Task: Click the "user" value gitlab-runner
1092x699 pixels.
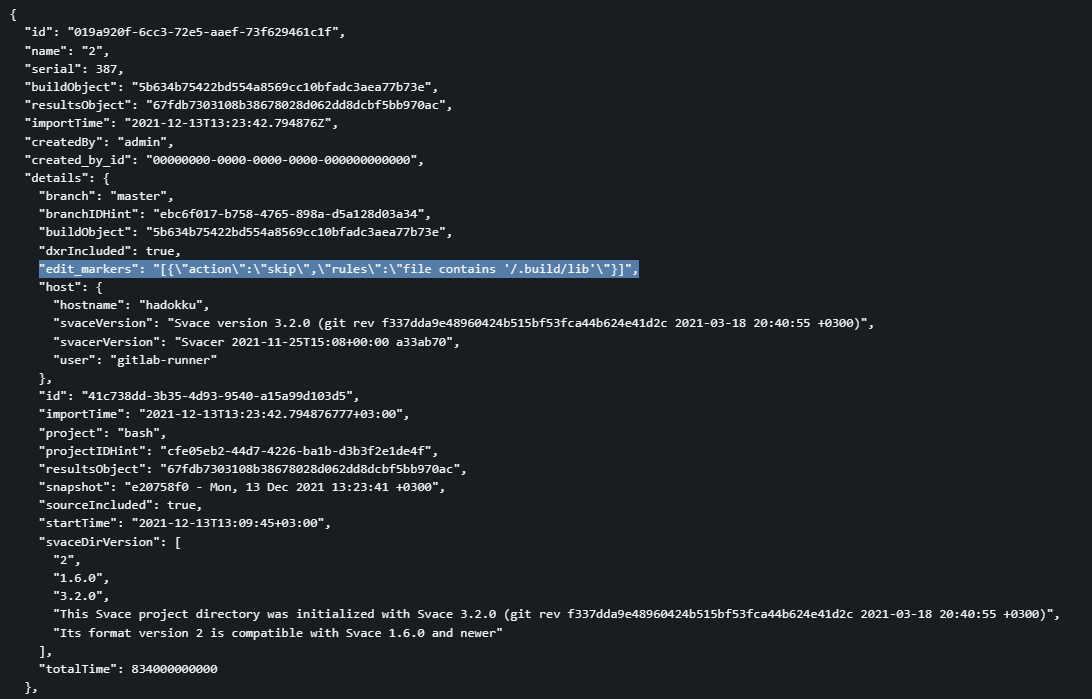Action: pos(153,360)
